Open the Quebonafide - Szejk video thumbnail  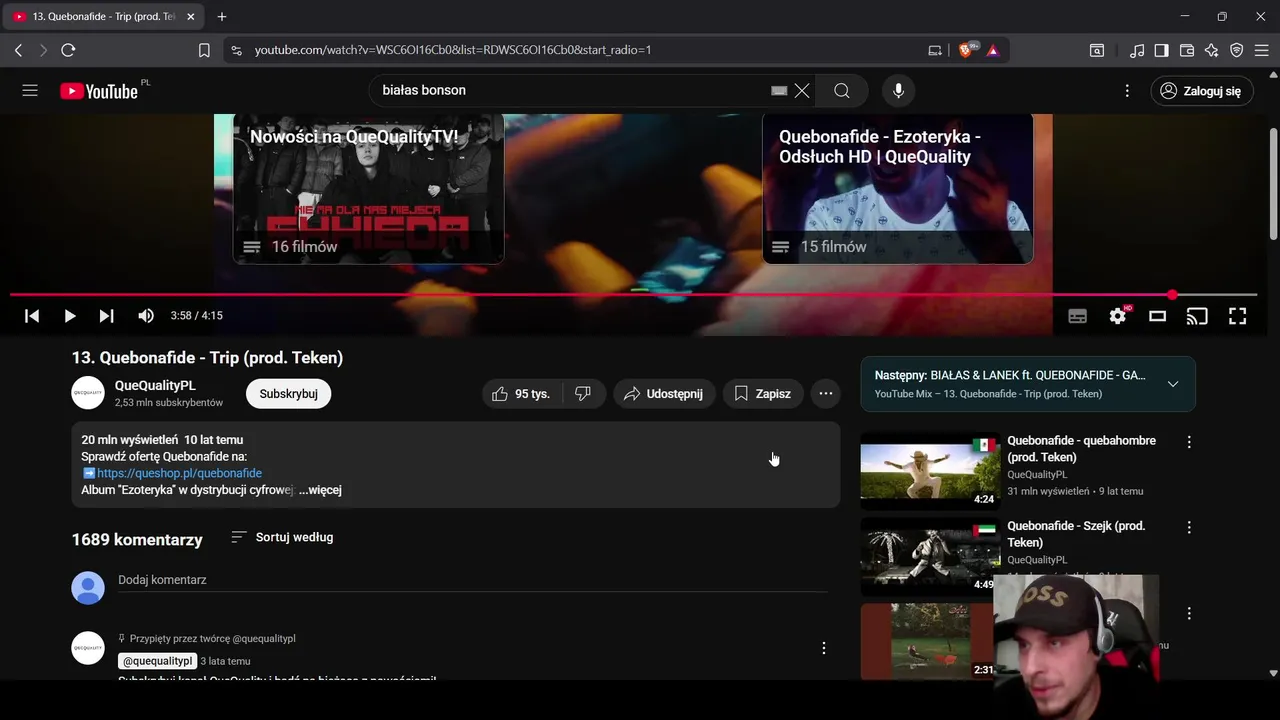(930, 556)
